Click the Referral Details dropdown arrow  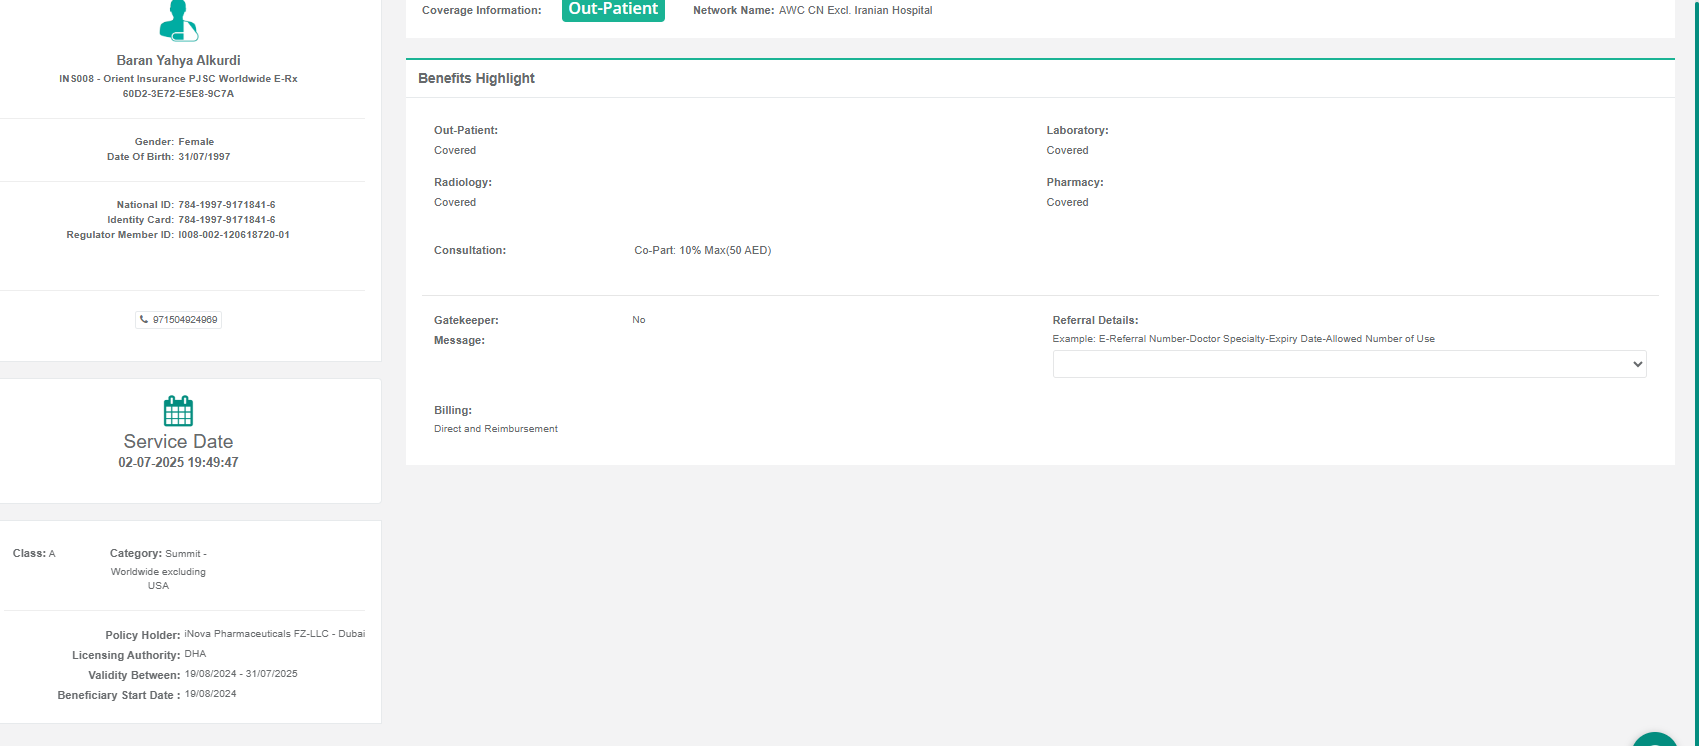click(x=1637, y=364)
